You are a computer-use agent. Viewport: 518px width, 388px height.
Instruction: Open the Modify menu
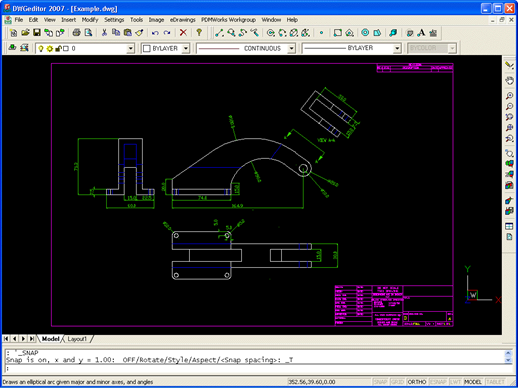(x=90, y=20)
